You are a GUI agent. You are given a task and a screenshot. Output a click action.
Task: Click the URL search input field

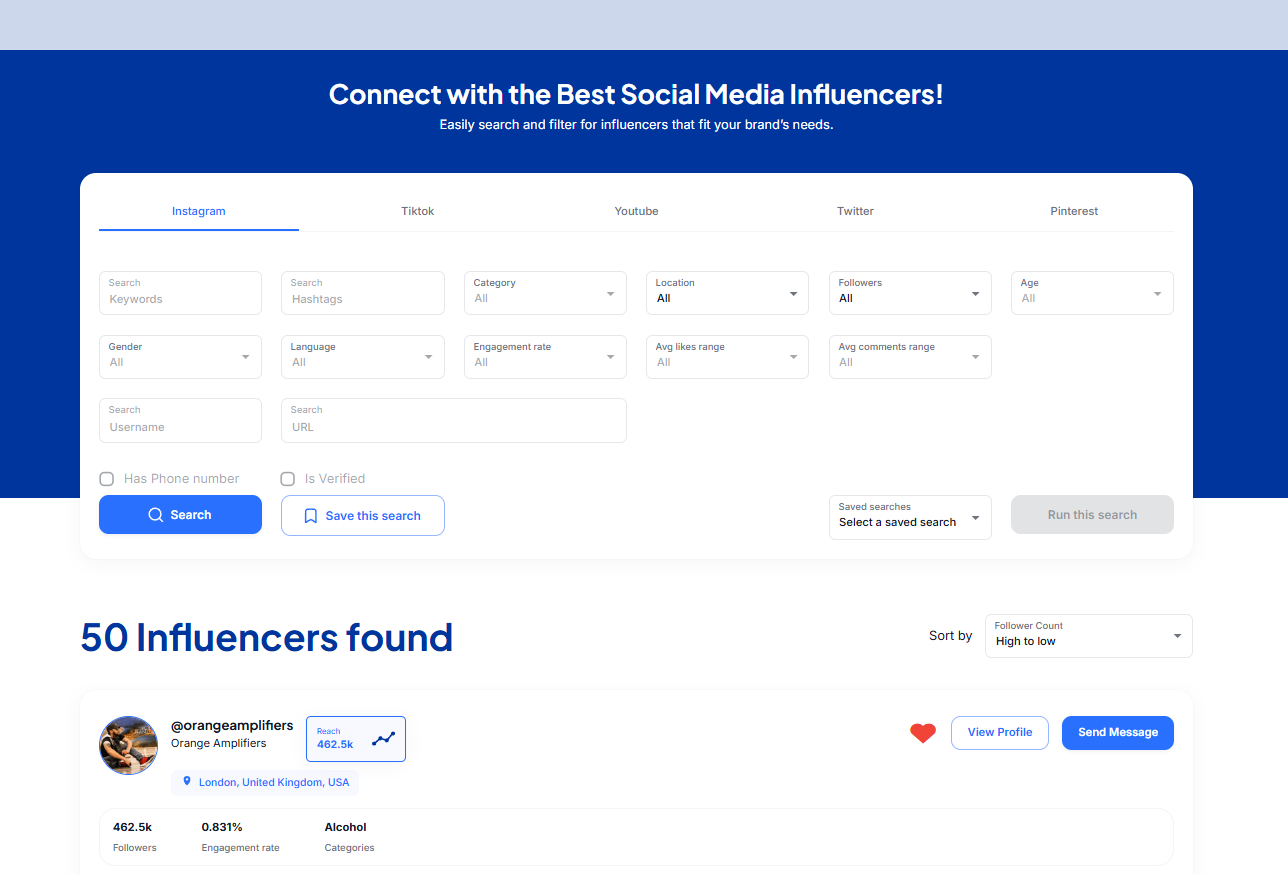click(453, 427)
